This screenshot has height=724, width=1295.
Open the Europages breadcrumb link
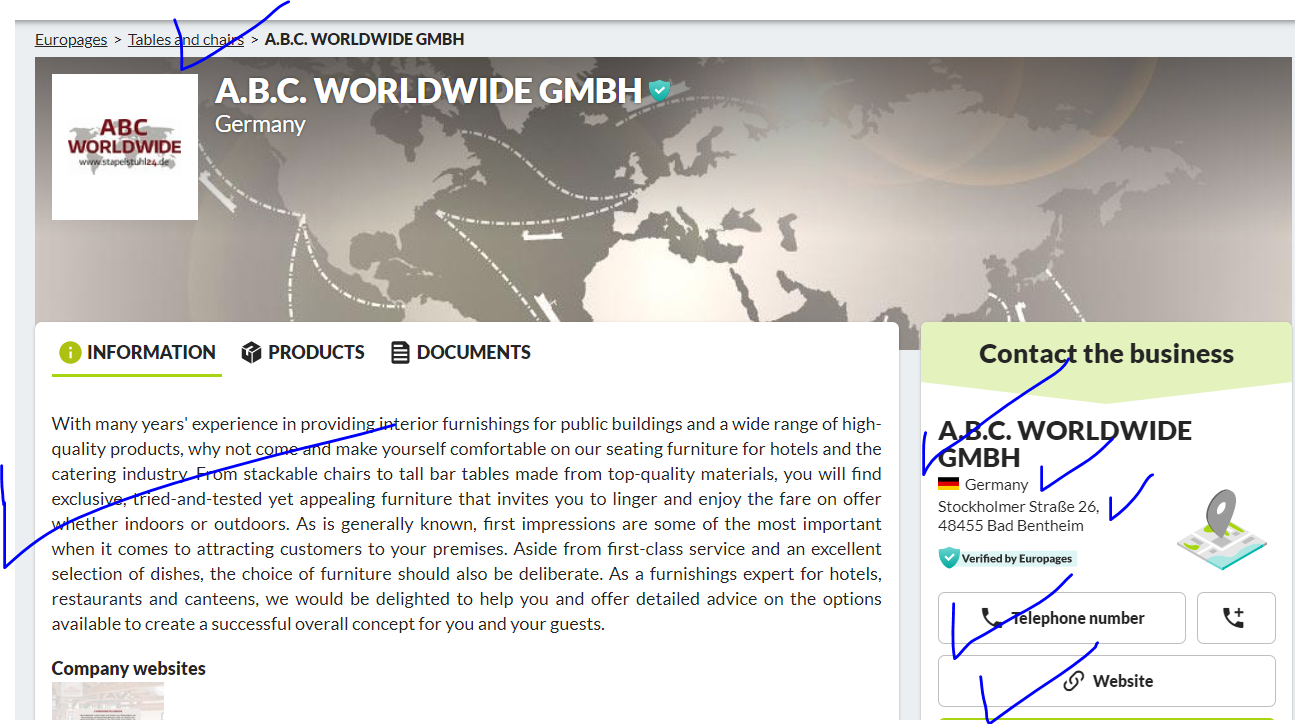[x=71, y=40]
